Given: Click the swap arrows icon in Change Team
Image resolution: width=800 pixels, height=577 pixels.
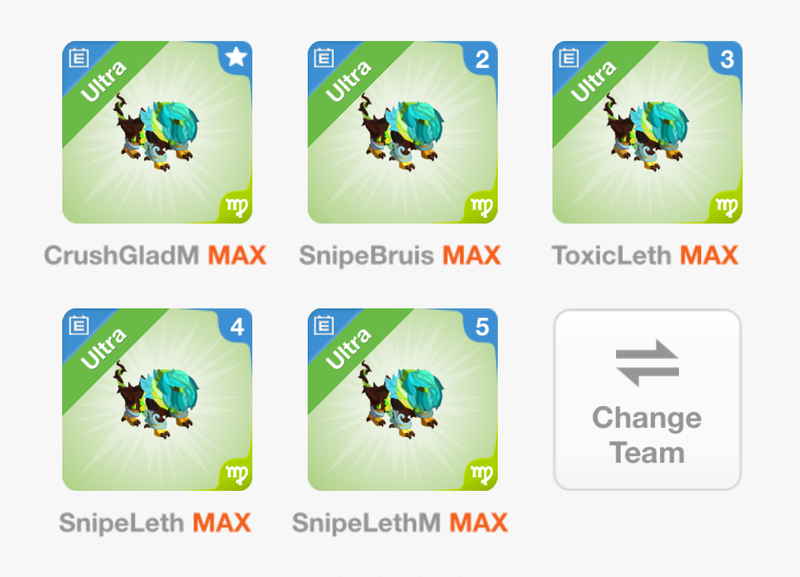Looking at the screenshot, I should (x=647, y=363).
